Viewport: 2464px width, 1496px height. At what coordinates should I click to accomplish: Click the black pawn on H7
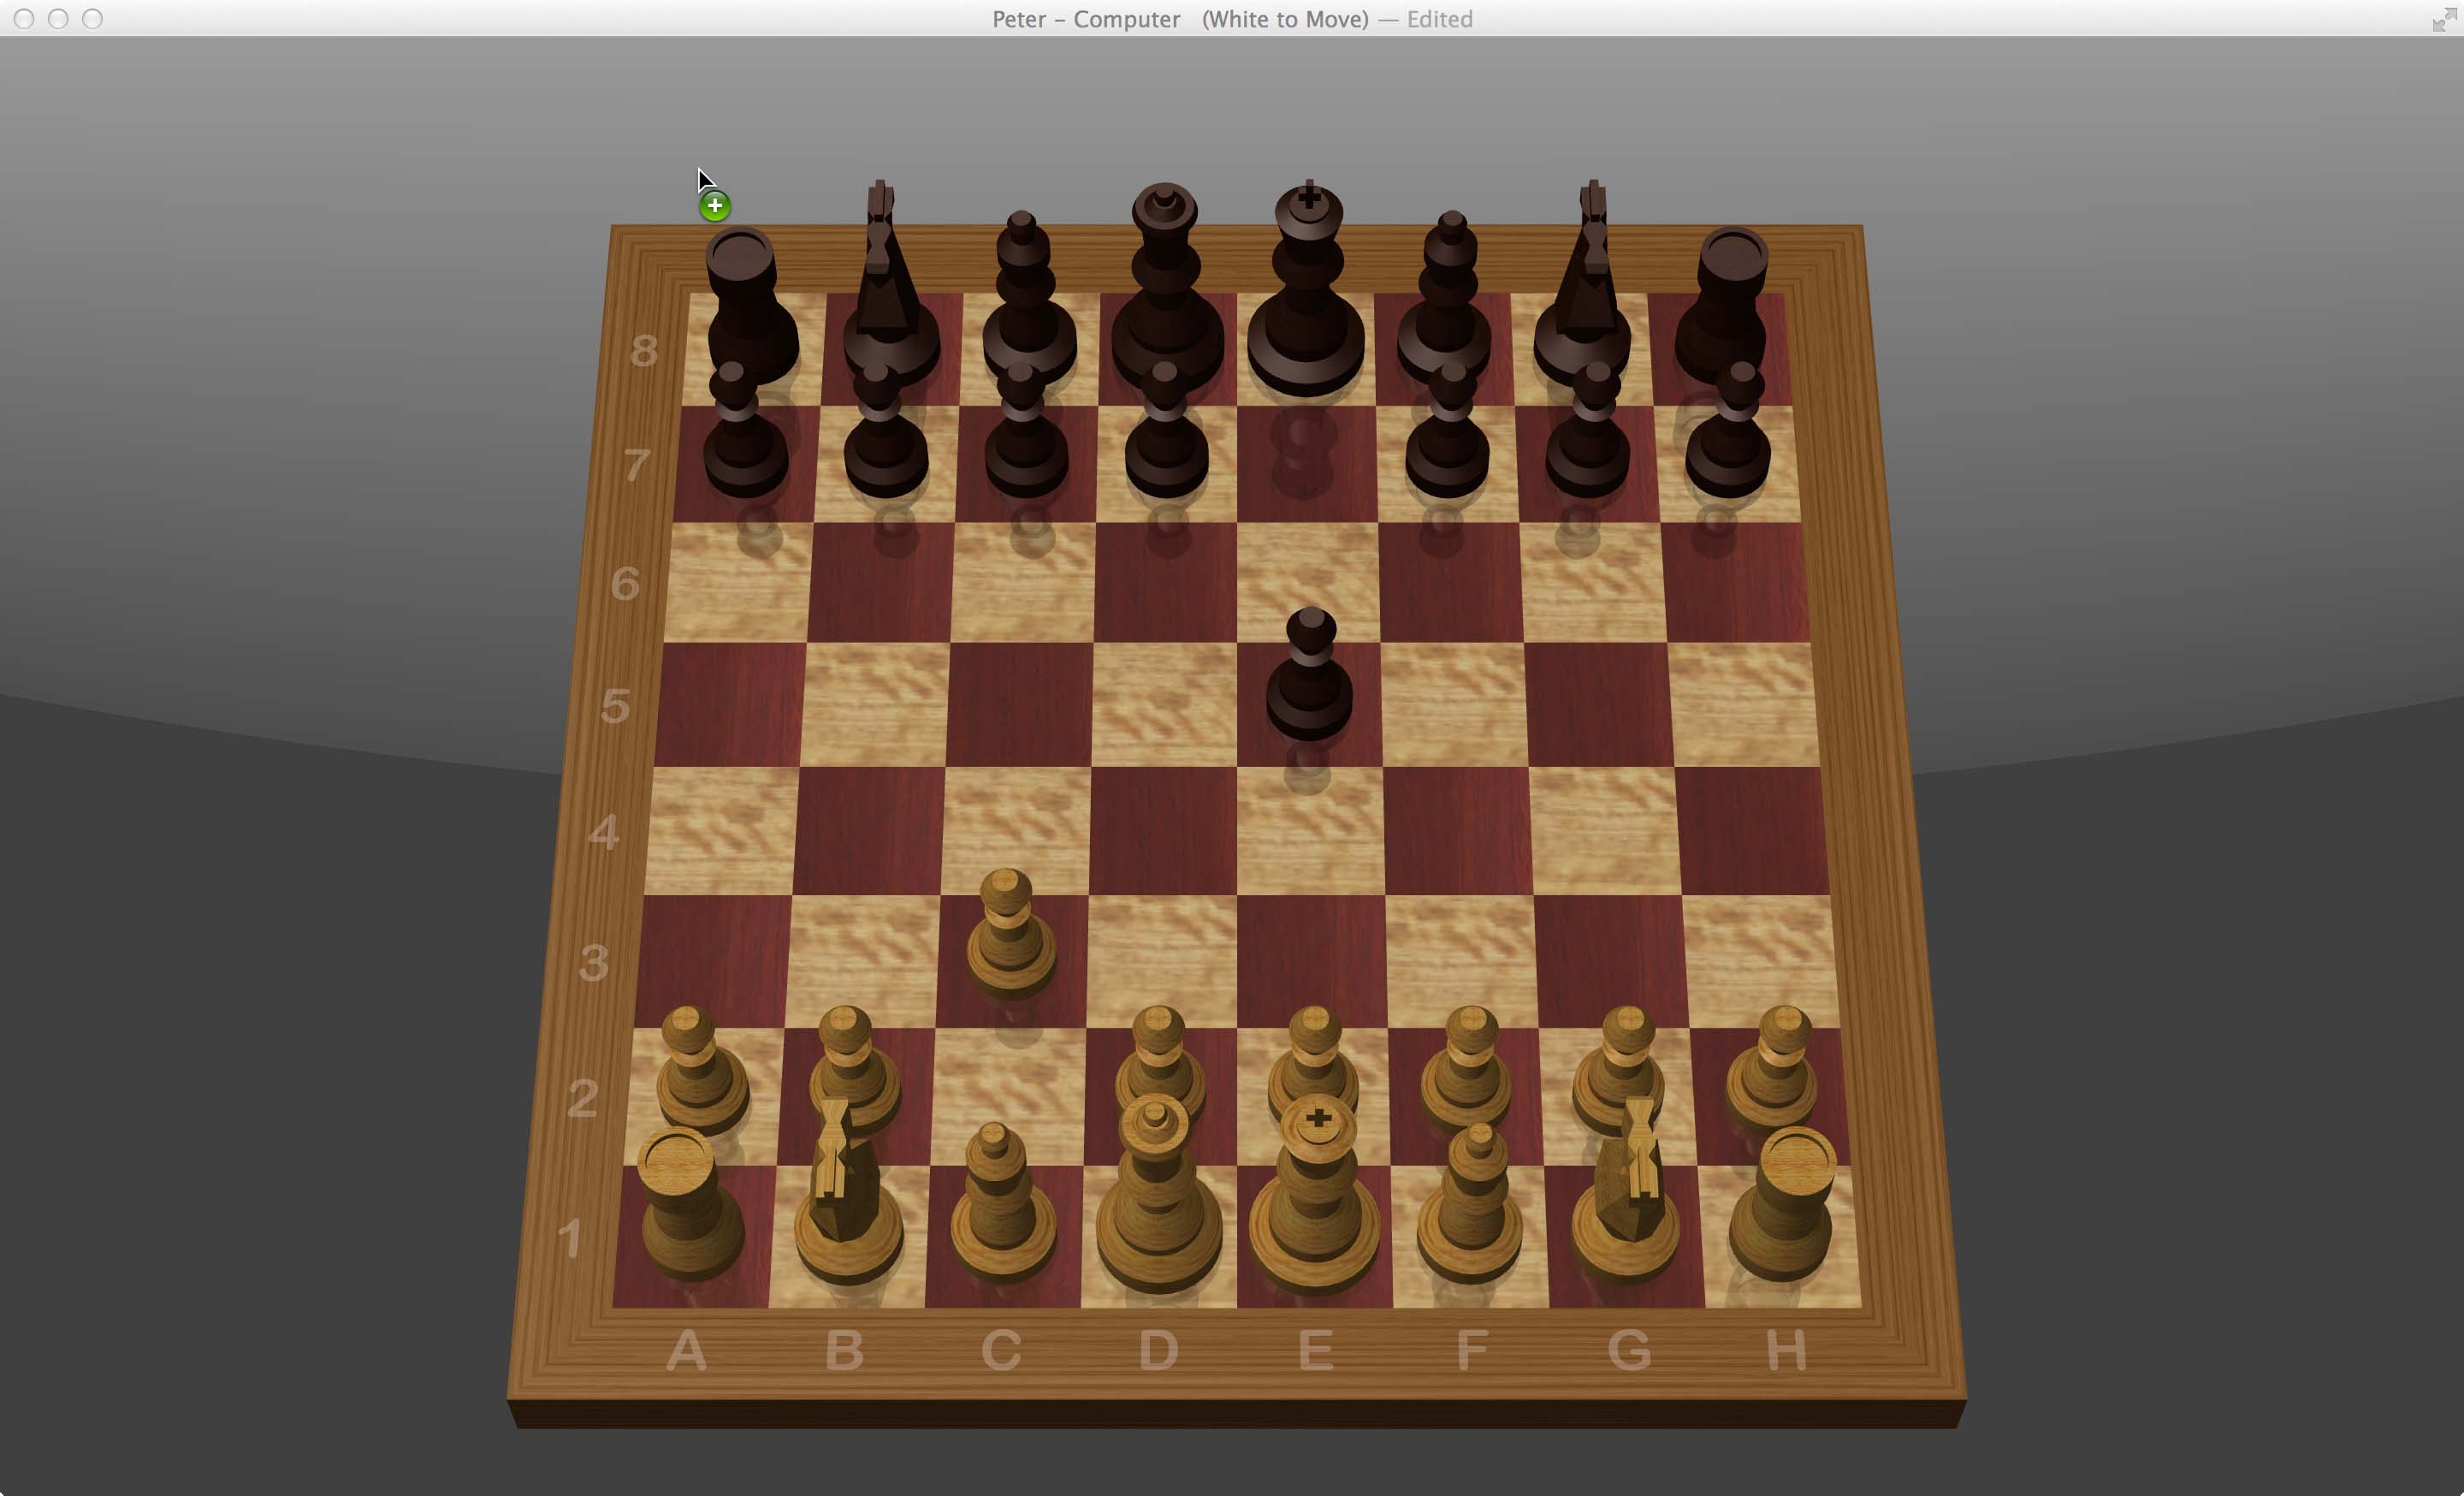[1728, 431]
